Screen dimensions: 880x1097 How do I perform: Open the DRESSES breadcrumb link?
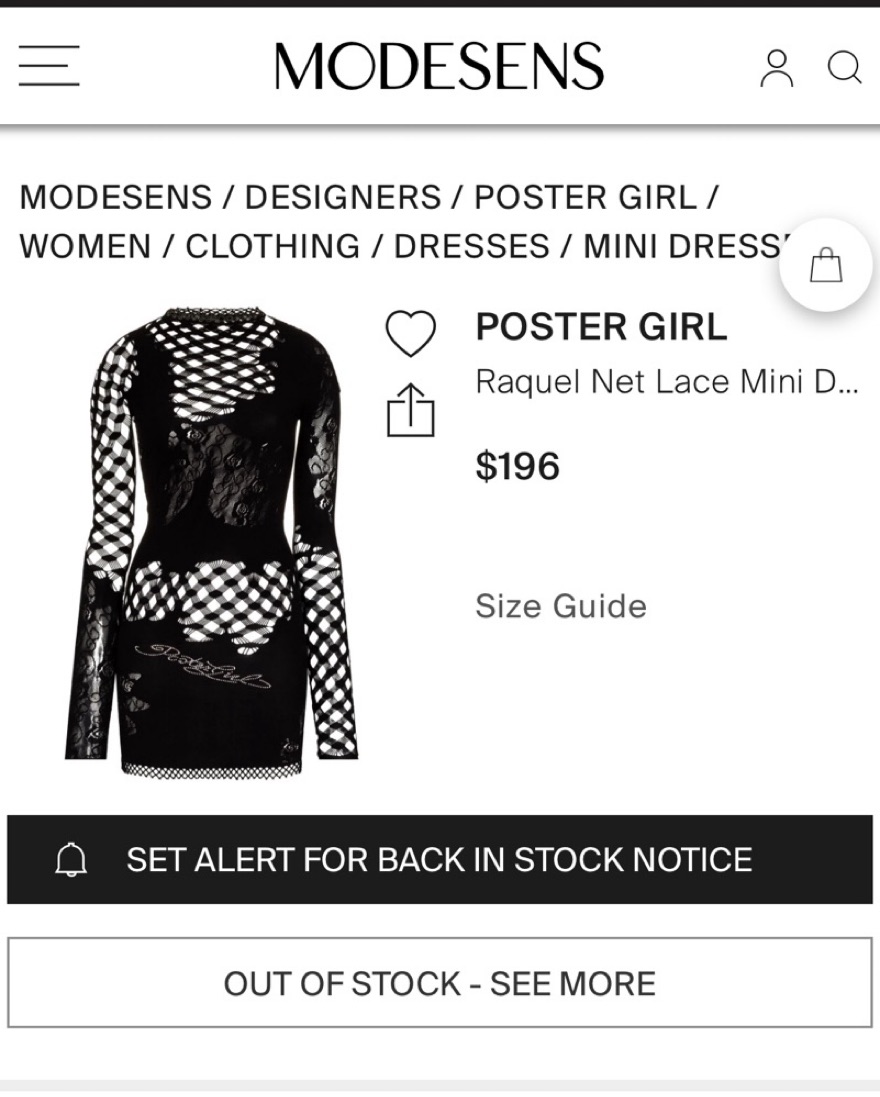coord(471,246)
